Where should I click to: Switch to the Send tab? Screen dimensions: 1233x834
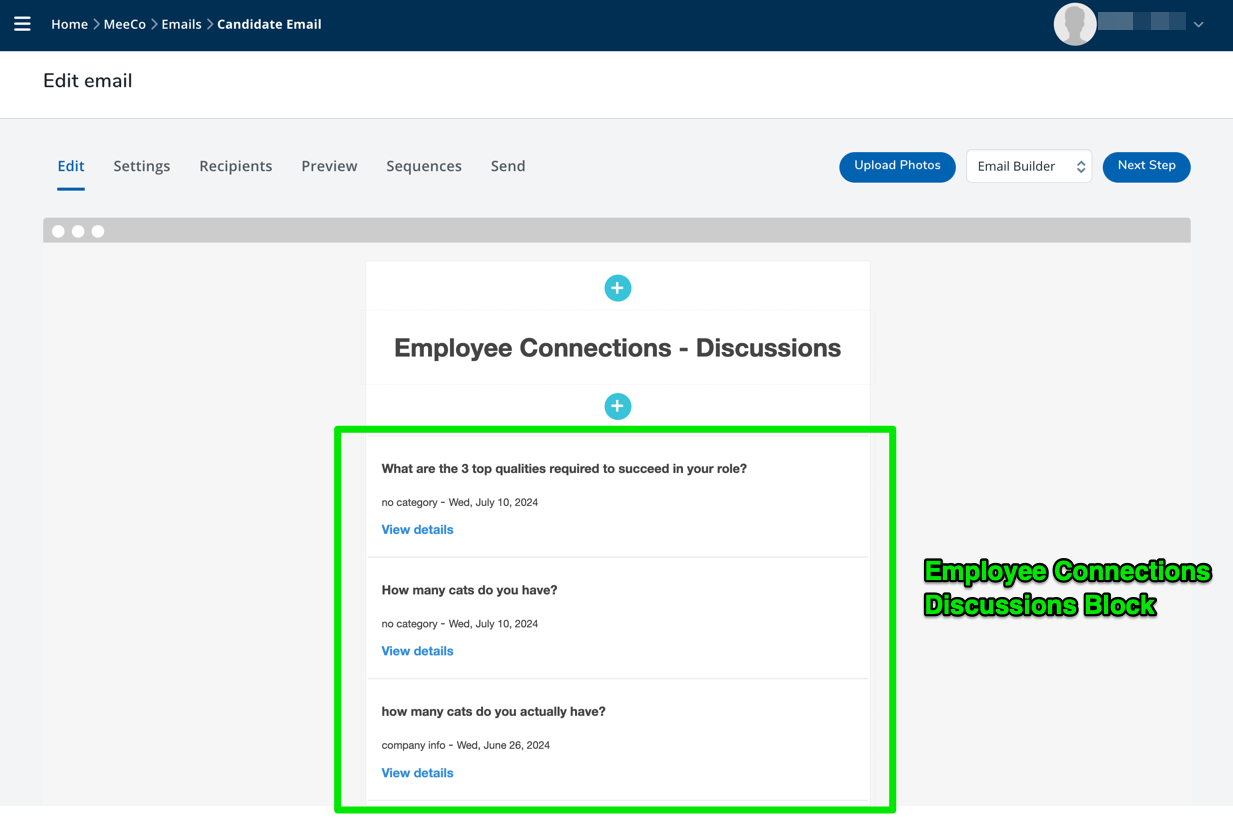(508, 166)
